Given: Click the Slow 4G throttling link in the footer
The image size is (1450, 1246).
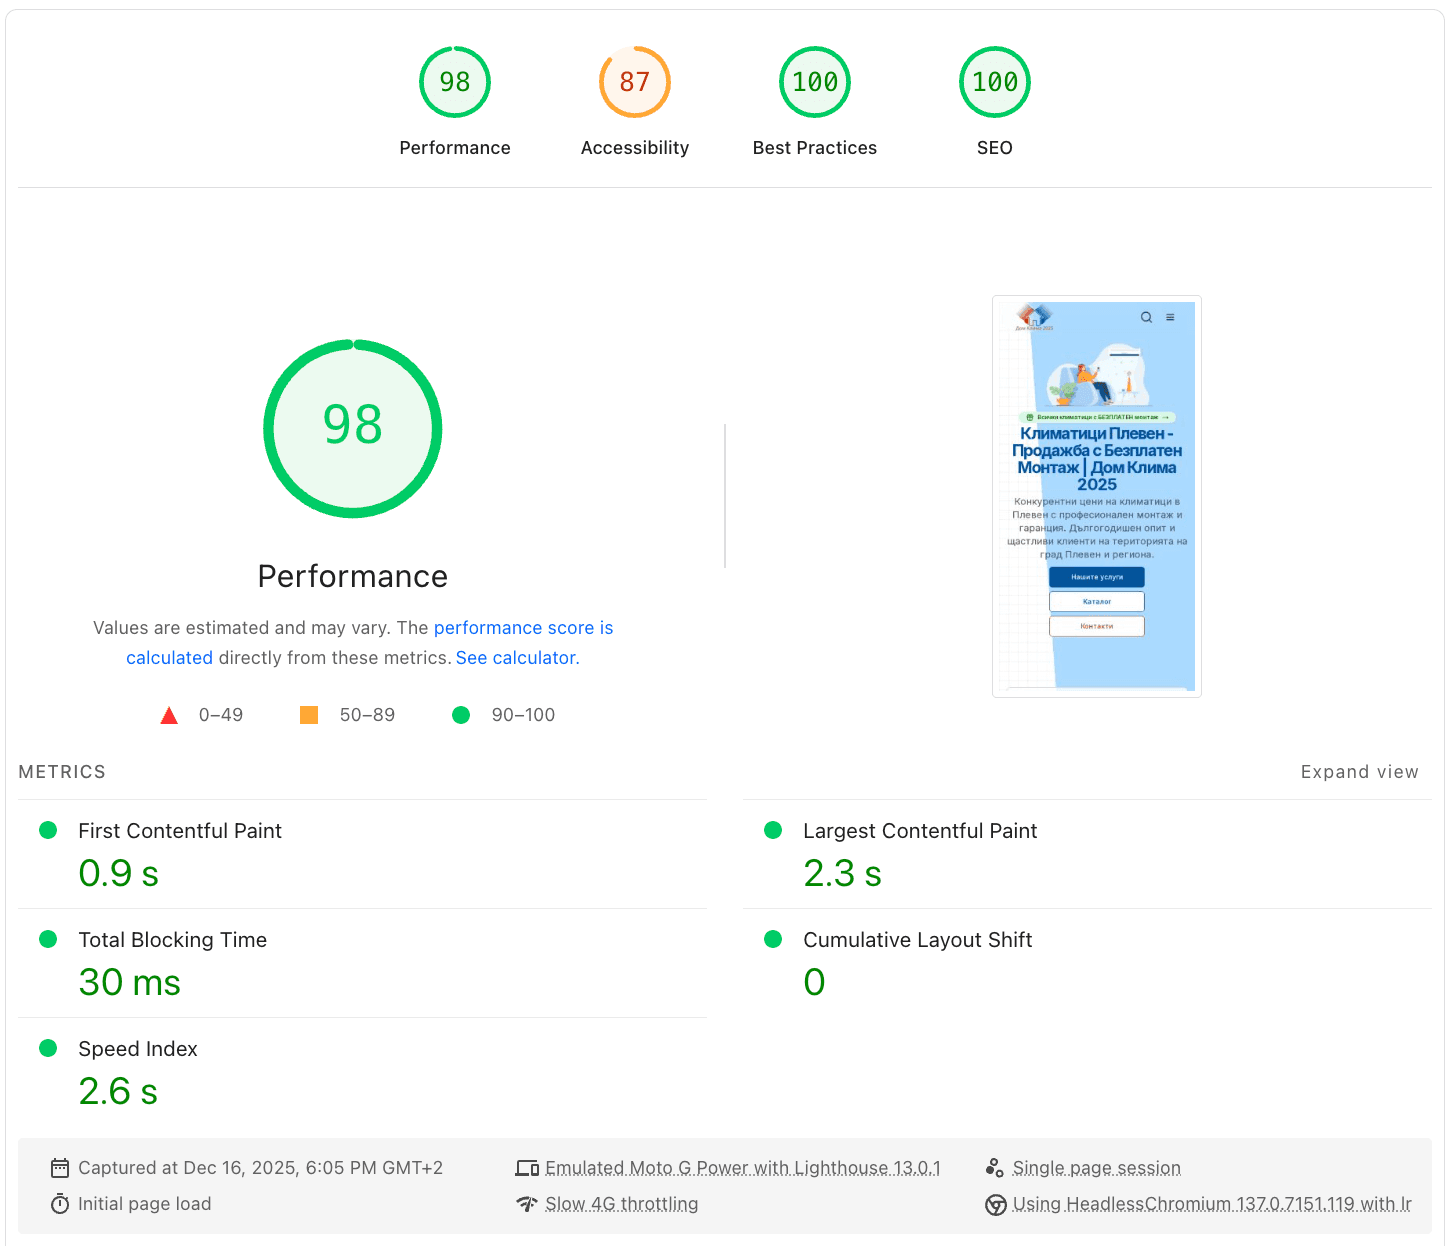Looking at the screenshot, I should (622, 1203).
